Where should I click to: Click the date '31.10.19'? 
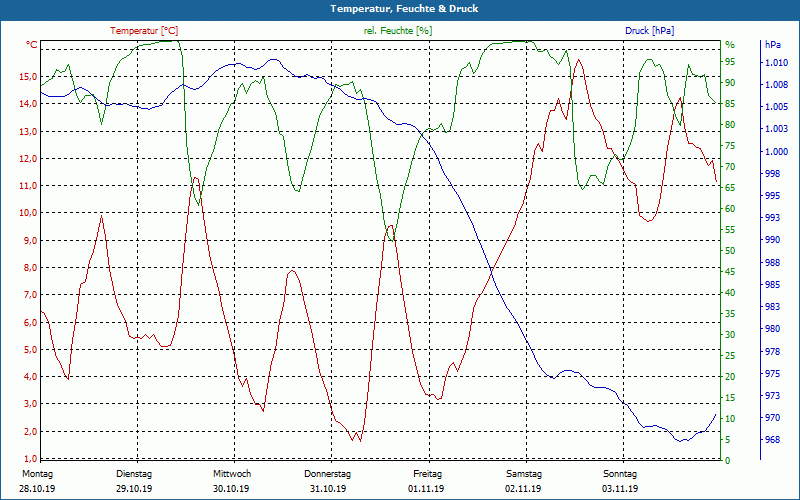328,489
